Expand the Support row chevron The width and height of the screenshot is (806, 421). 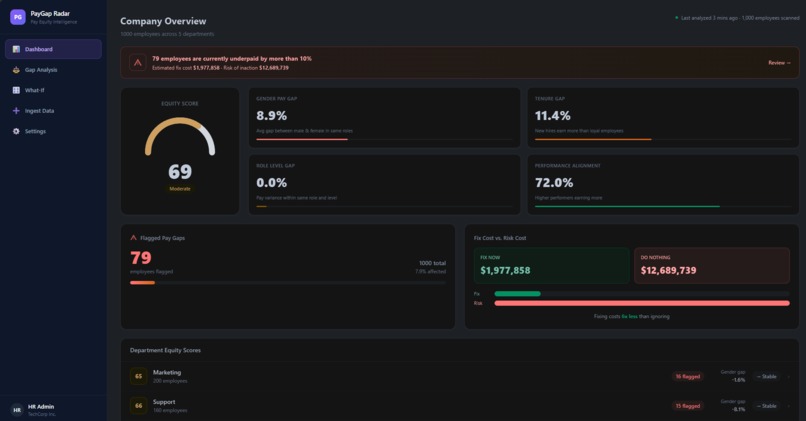tap(789, 406)
